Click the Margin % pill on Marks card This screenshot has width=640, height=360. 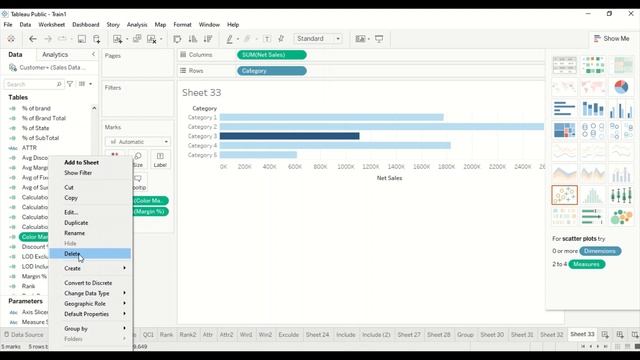coord(151,211)
